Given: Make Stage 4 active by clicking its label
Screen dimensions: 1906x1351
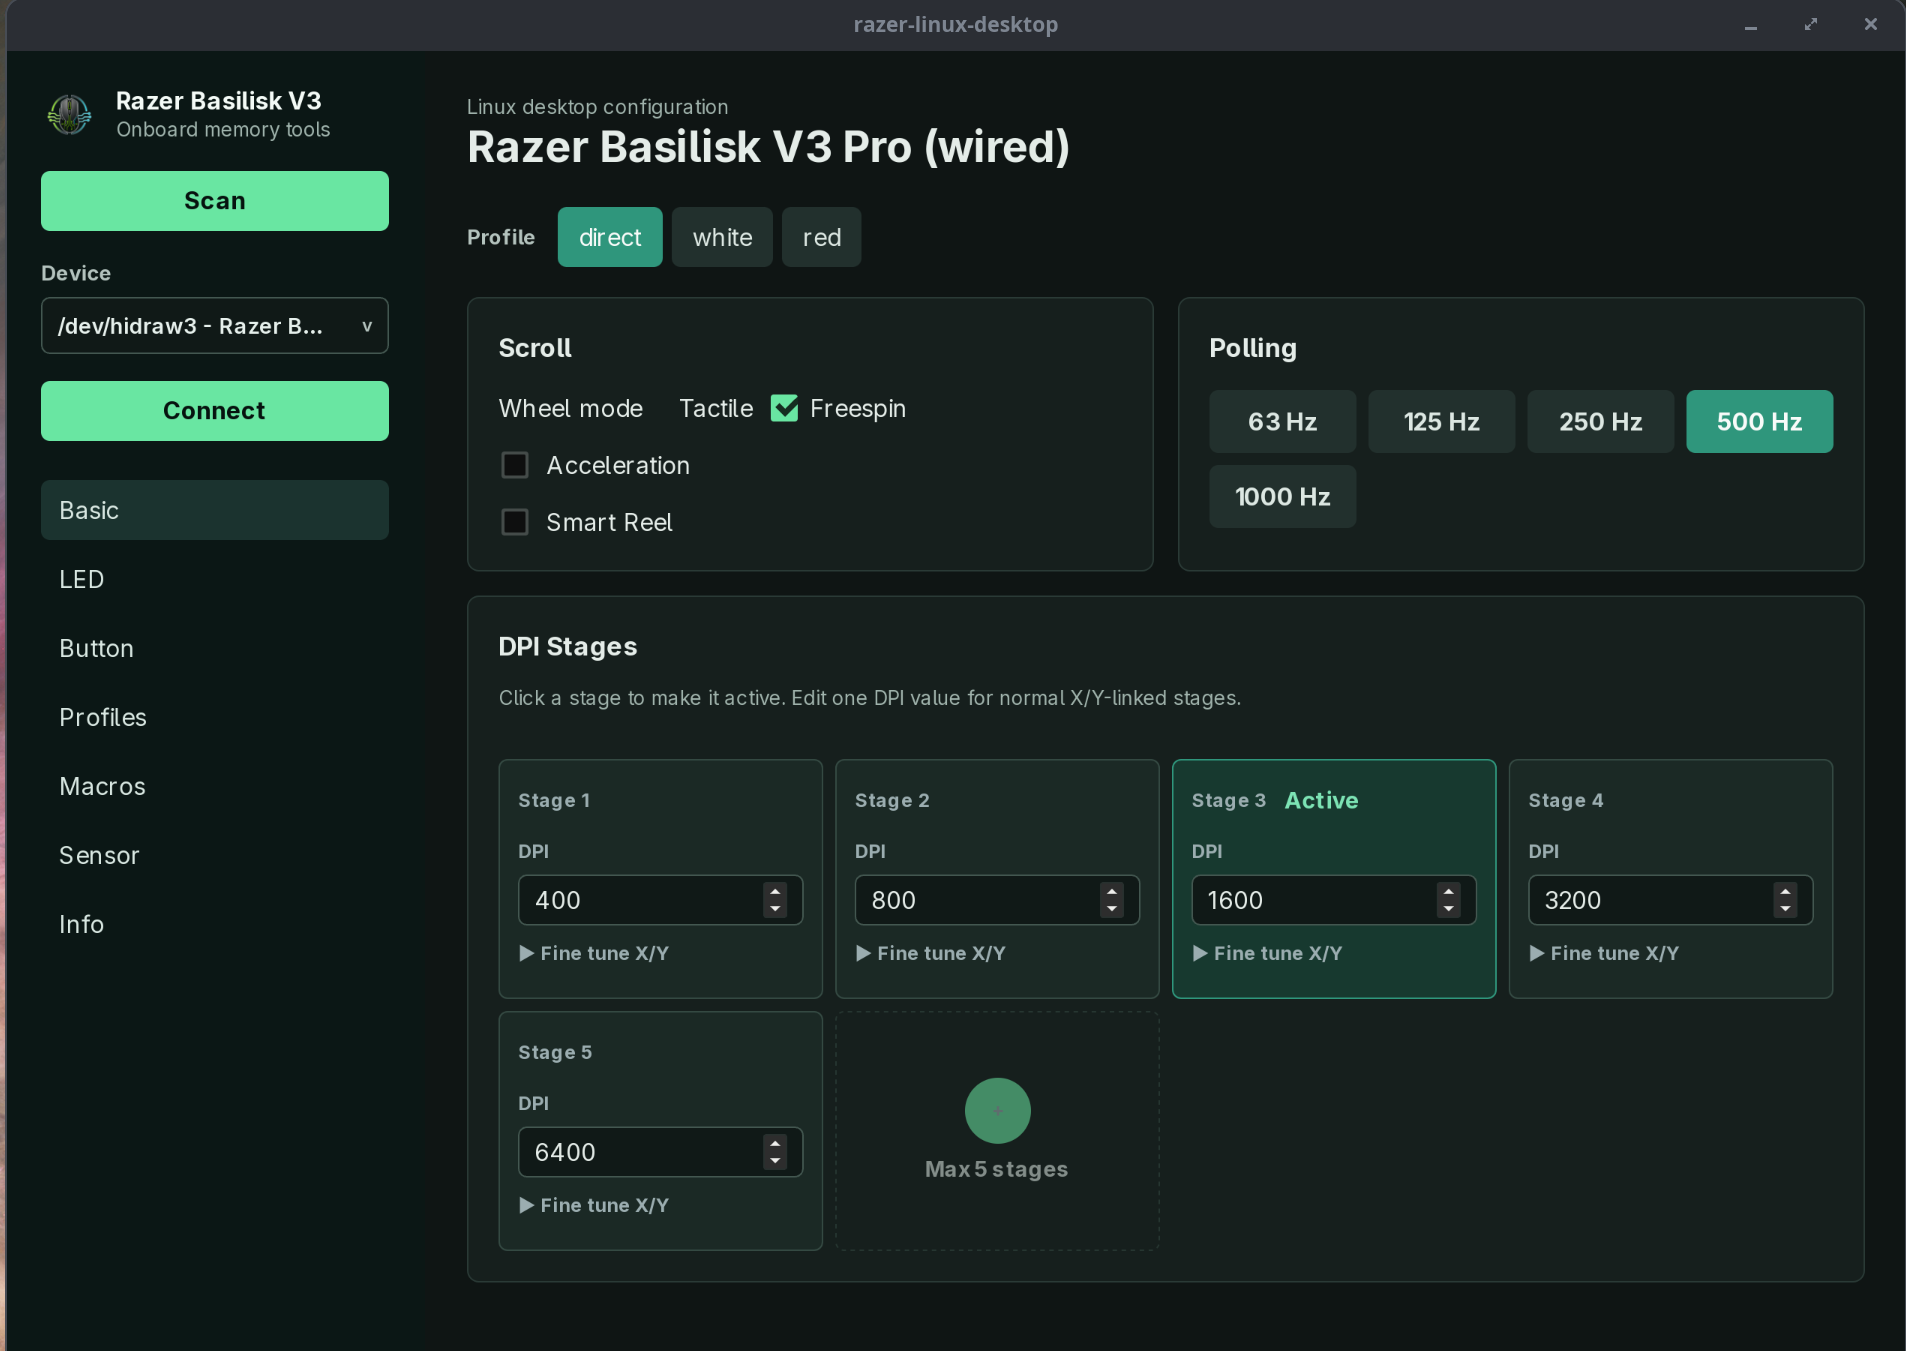Looking at the screenshot, I should tap(1566, 800).
